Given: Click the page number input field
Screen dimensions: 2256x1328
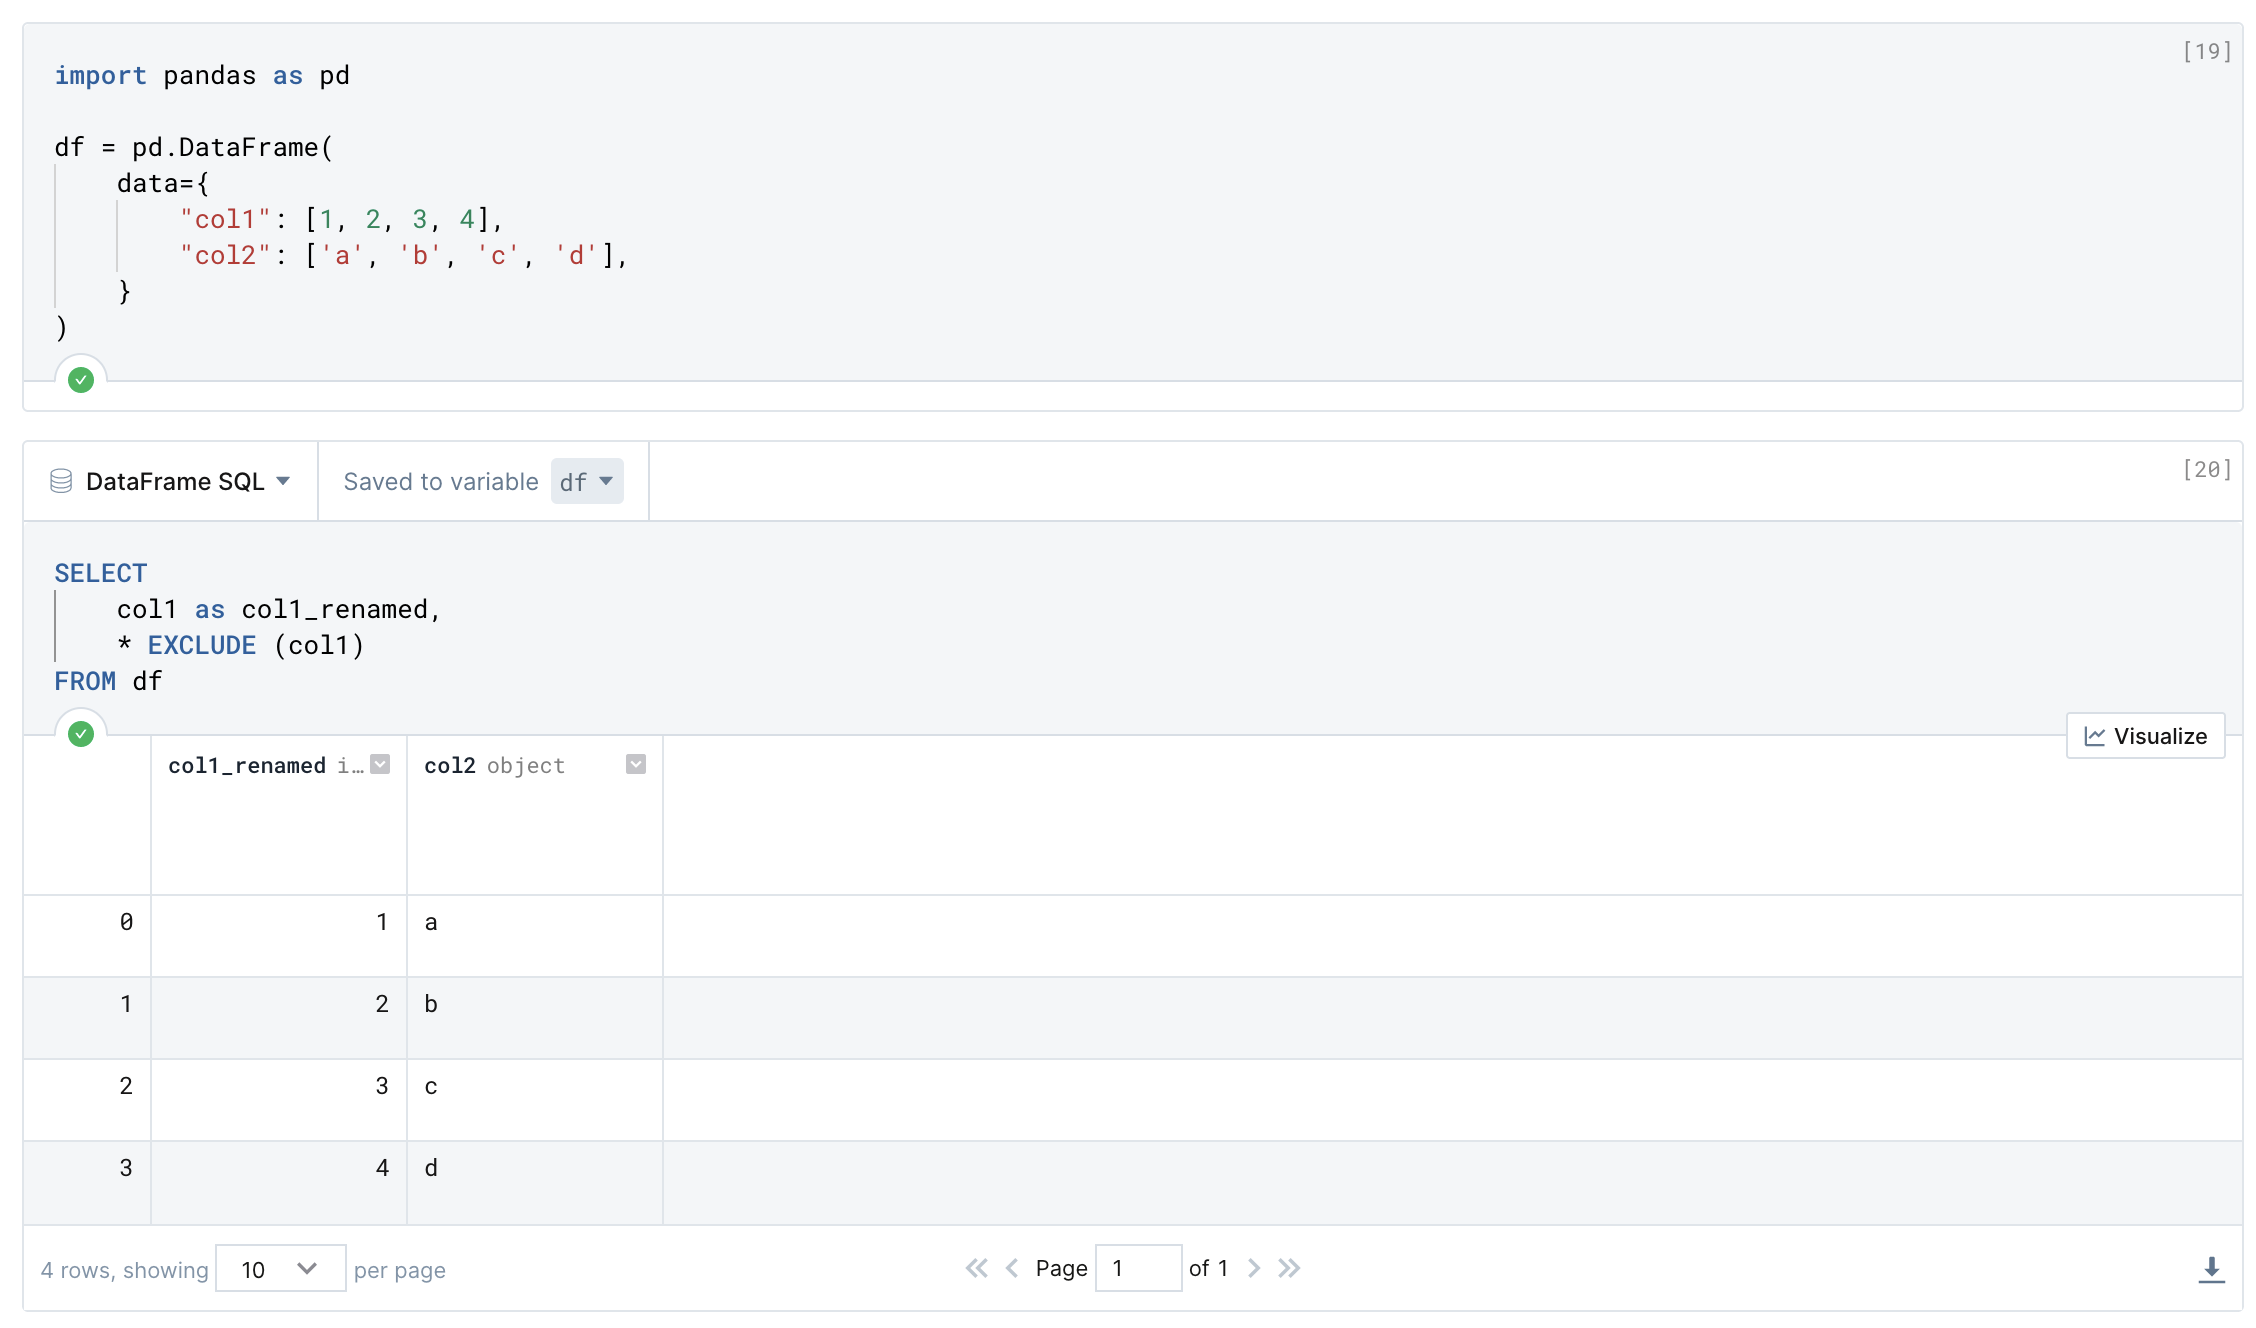Looking at the screenshot, I should (x=1137, y=1268).
